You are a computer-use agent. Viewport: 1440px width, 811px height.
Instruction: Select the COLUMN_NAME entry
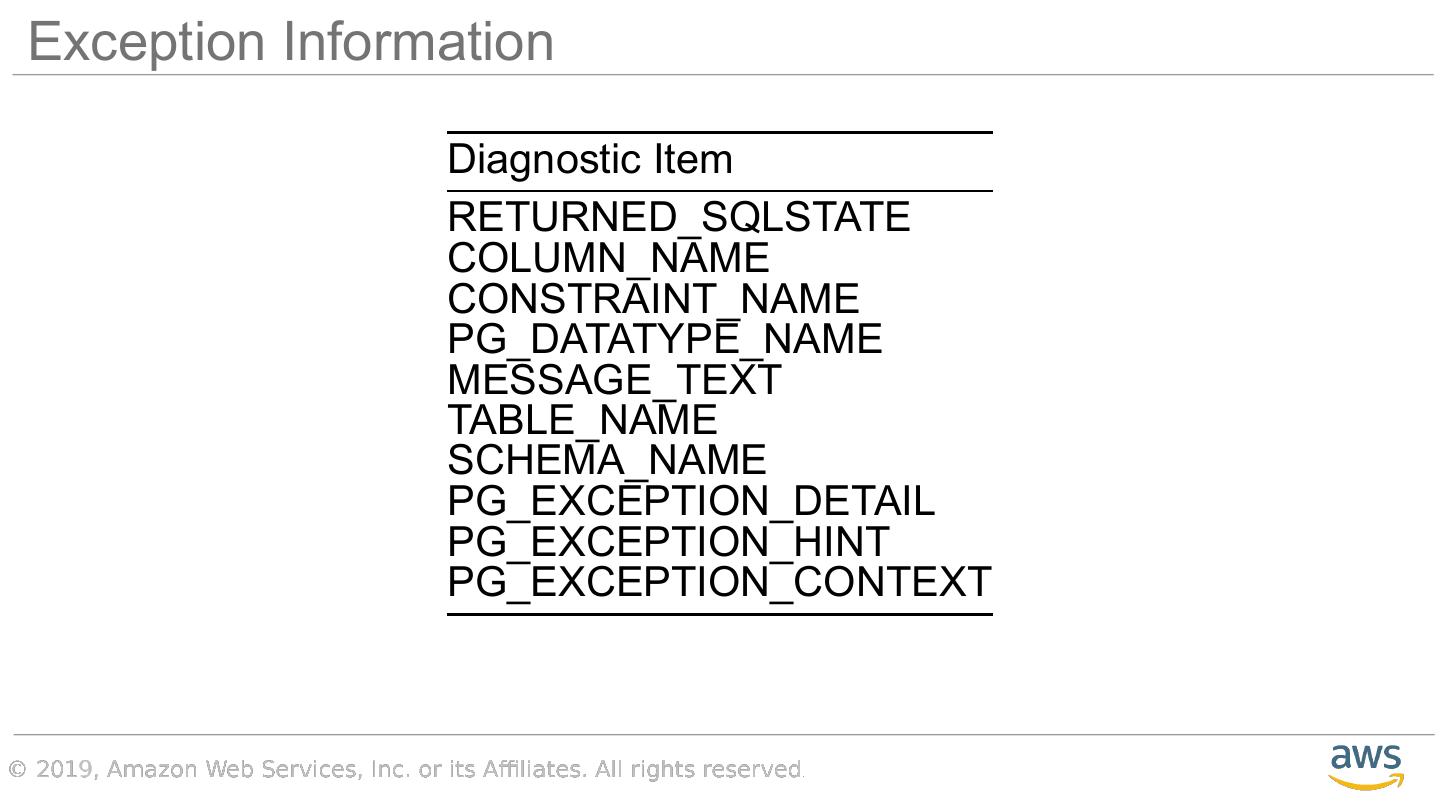coord(608,258)
